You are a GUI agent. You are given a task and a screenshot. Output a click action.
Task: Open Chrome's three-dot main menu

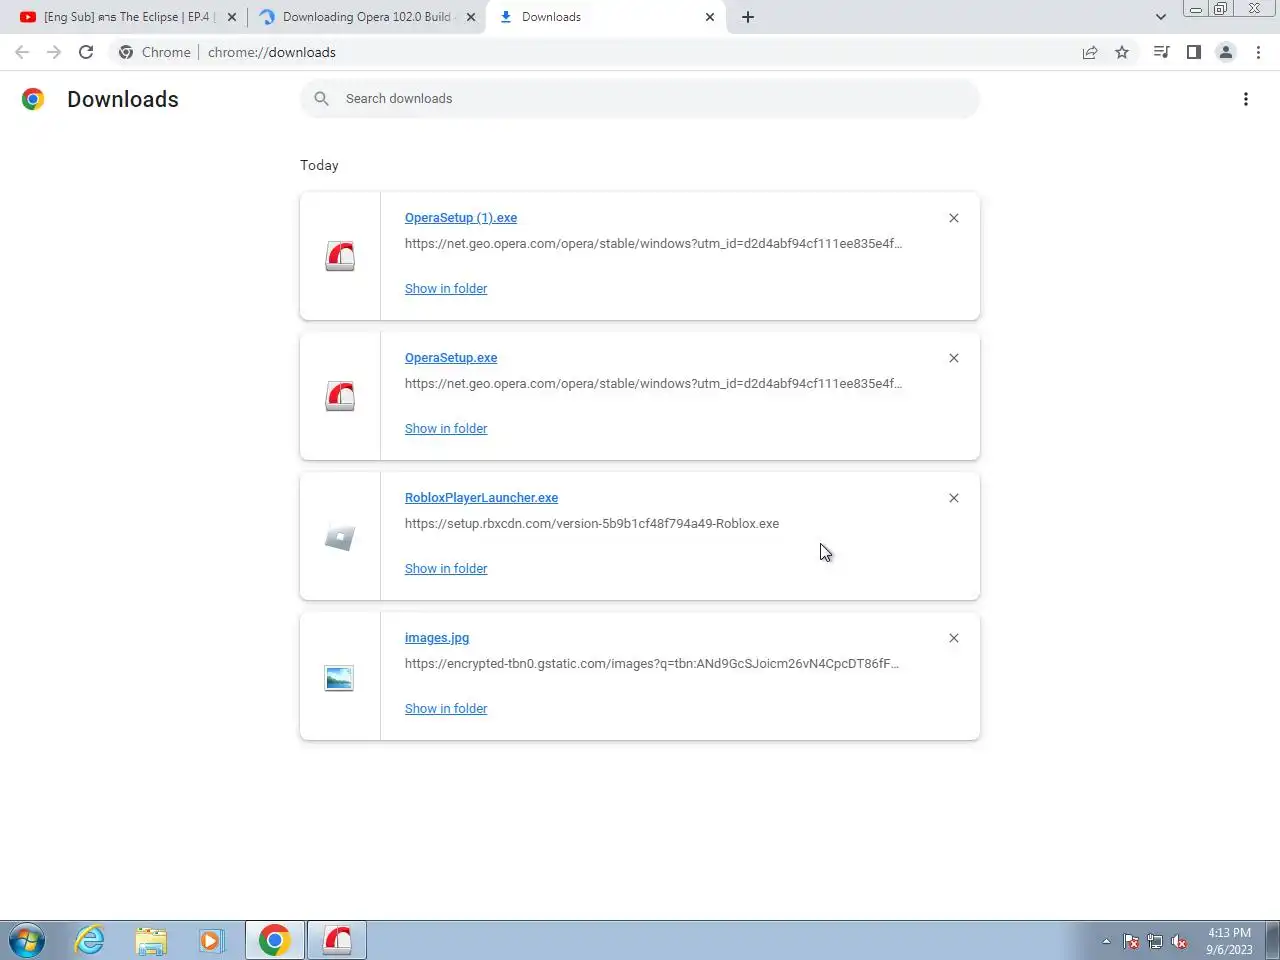point(1258,52)
